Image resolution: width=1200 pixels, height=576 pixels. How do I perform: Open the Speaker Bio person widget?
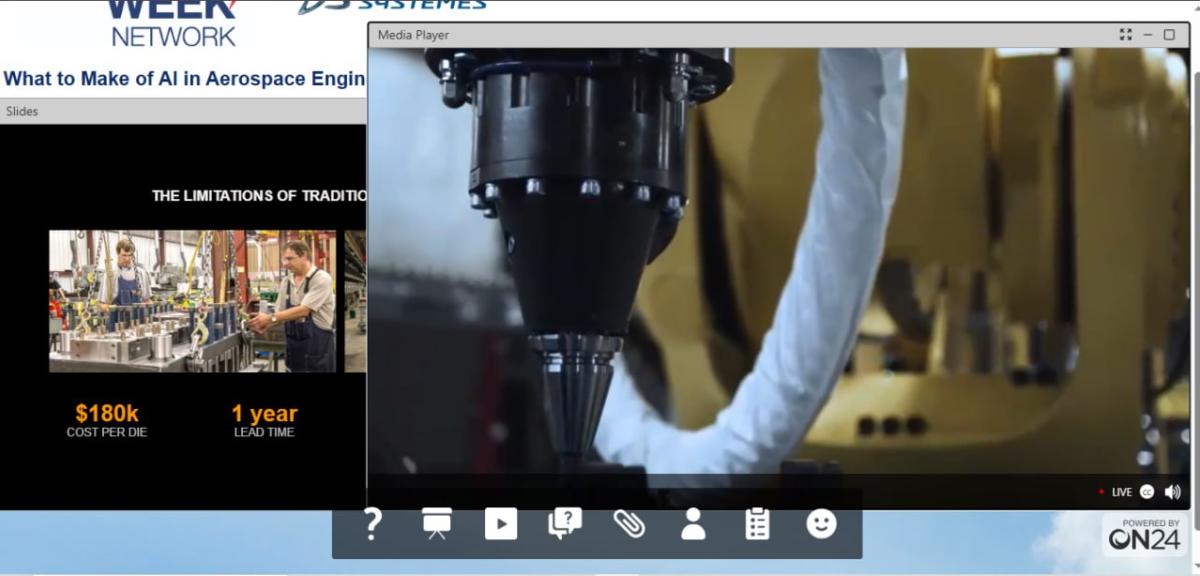[693, 524]
